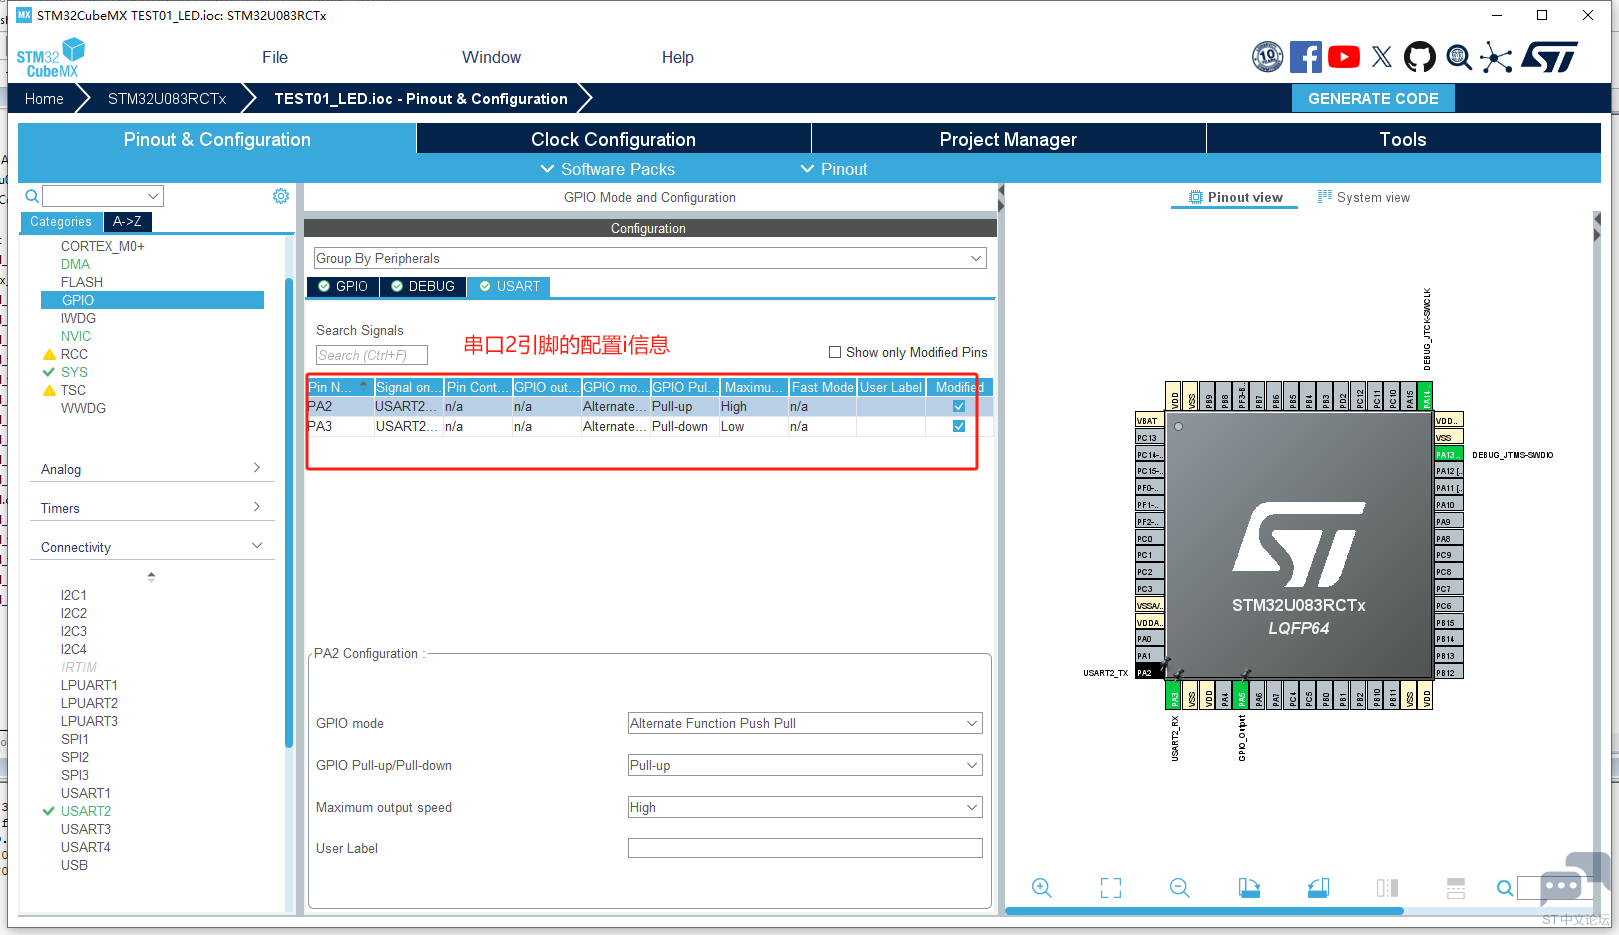This screenshot has width=1619, height=935.
Task: Open the ST Facebook page icon
Action: pyautogui.click(x=1305, y=57)
